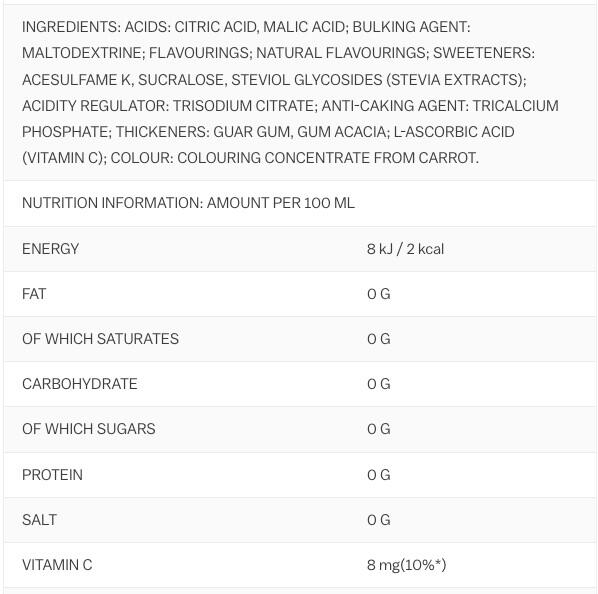The width and height of the screenshot is (598, 594).
Task: Click the INGREDIENTS paragraph text block
Action: coord(290,92)
